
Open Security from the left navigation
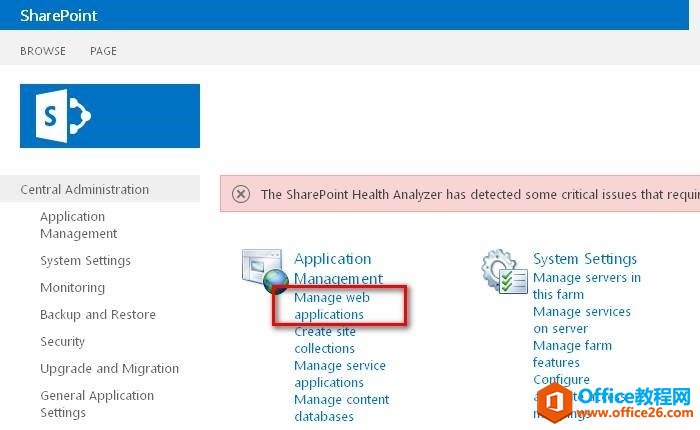[62, 342]
